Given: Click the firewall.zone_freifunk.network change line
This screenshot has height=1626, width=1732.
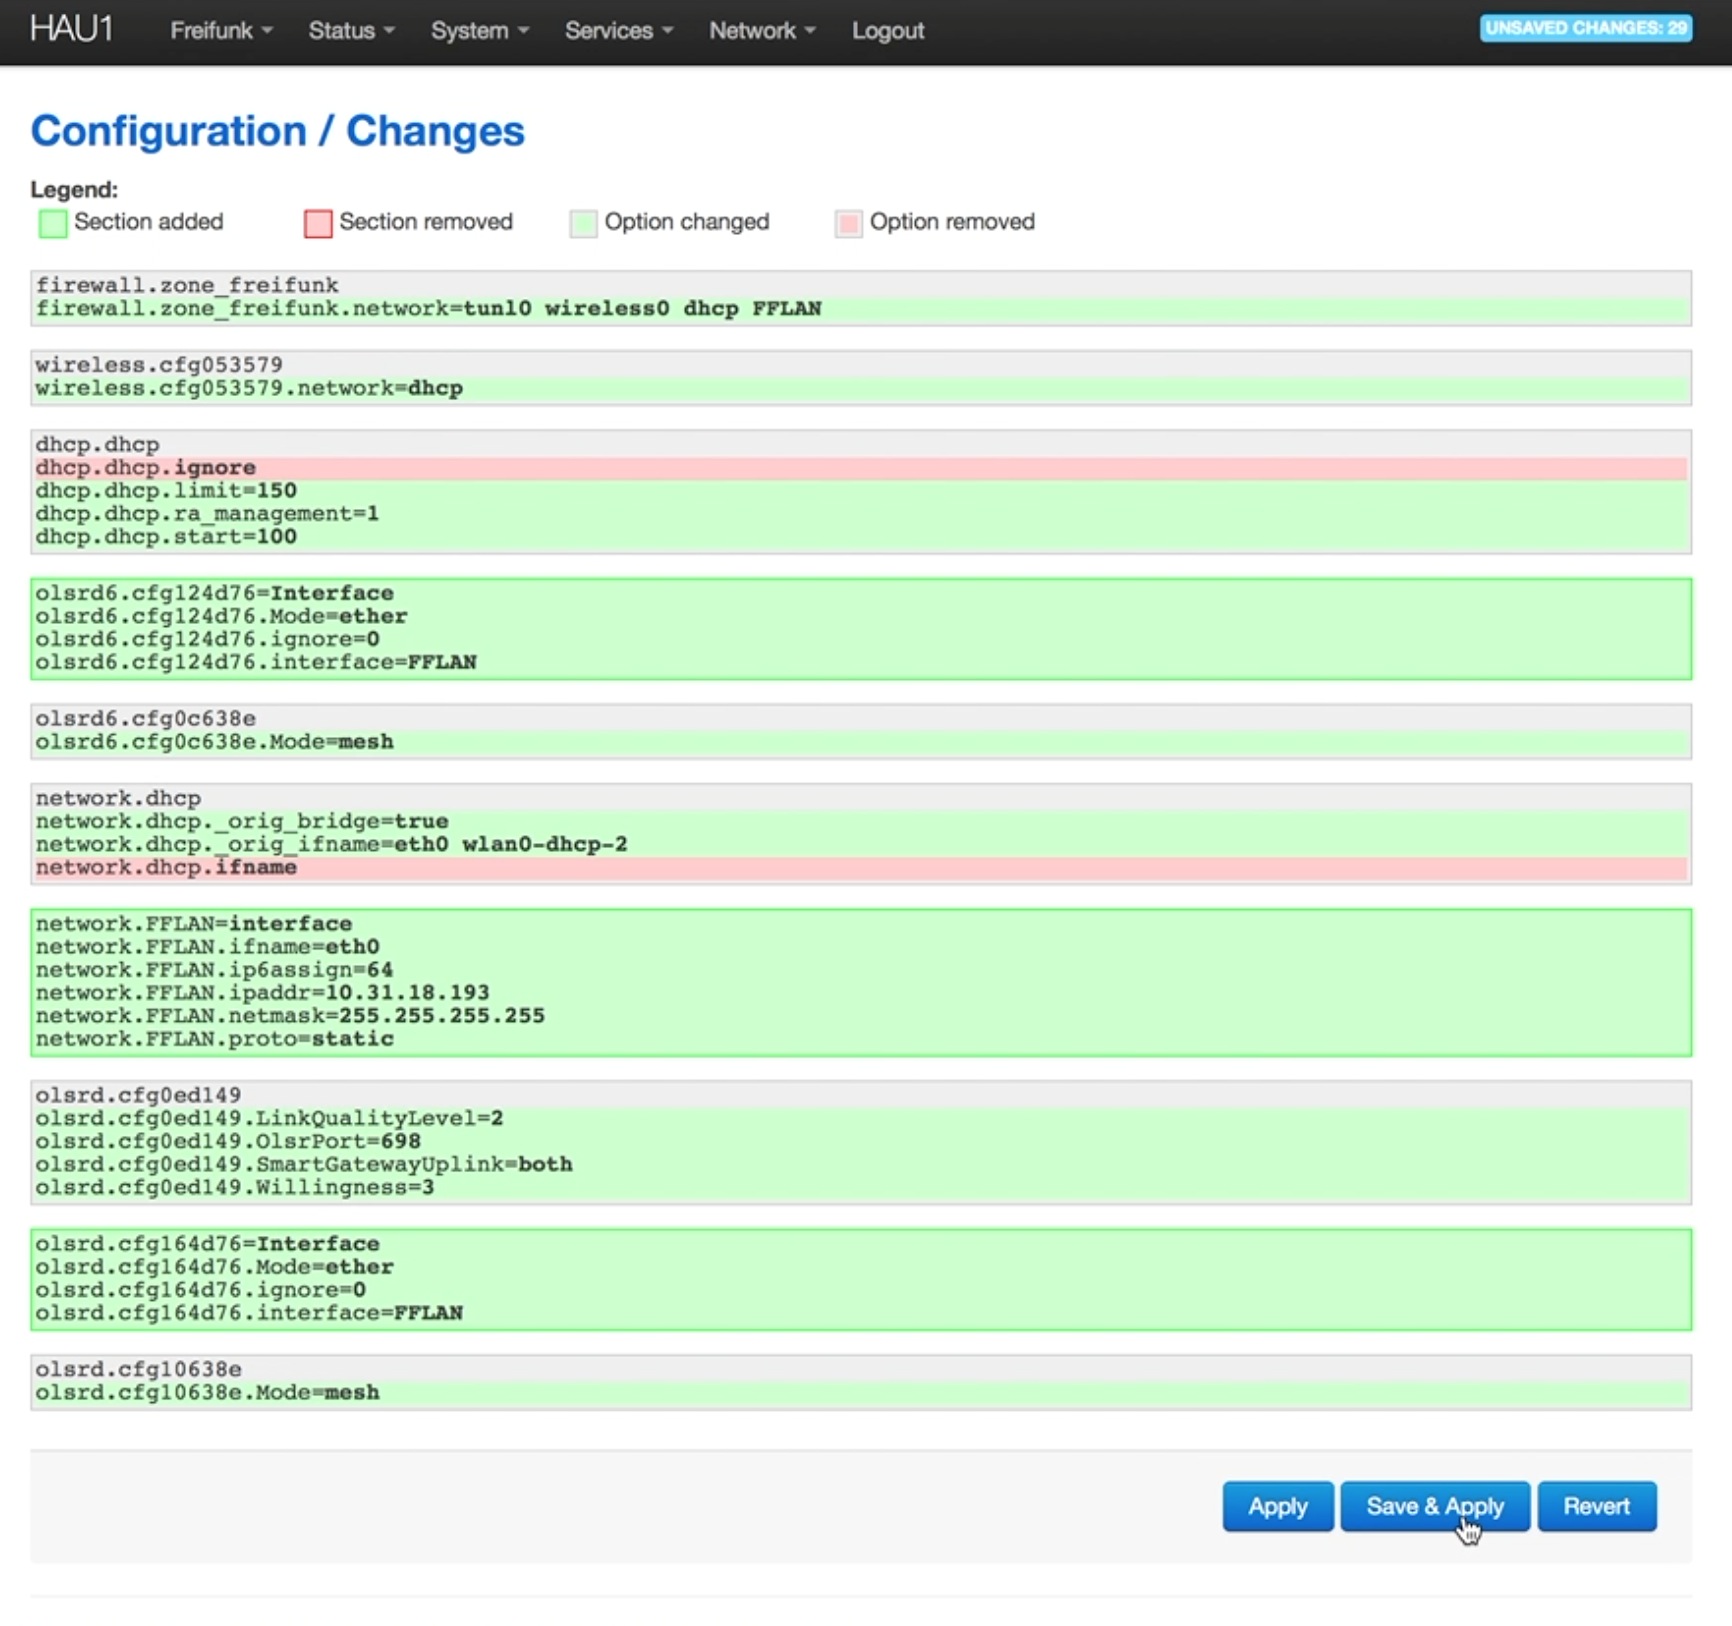Looking at the screenshot, I should click(428, 309).
